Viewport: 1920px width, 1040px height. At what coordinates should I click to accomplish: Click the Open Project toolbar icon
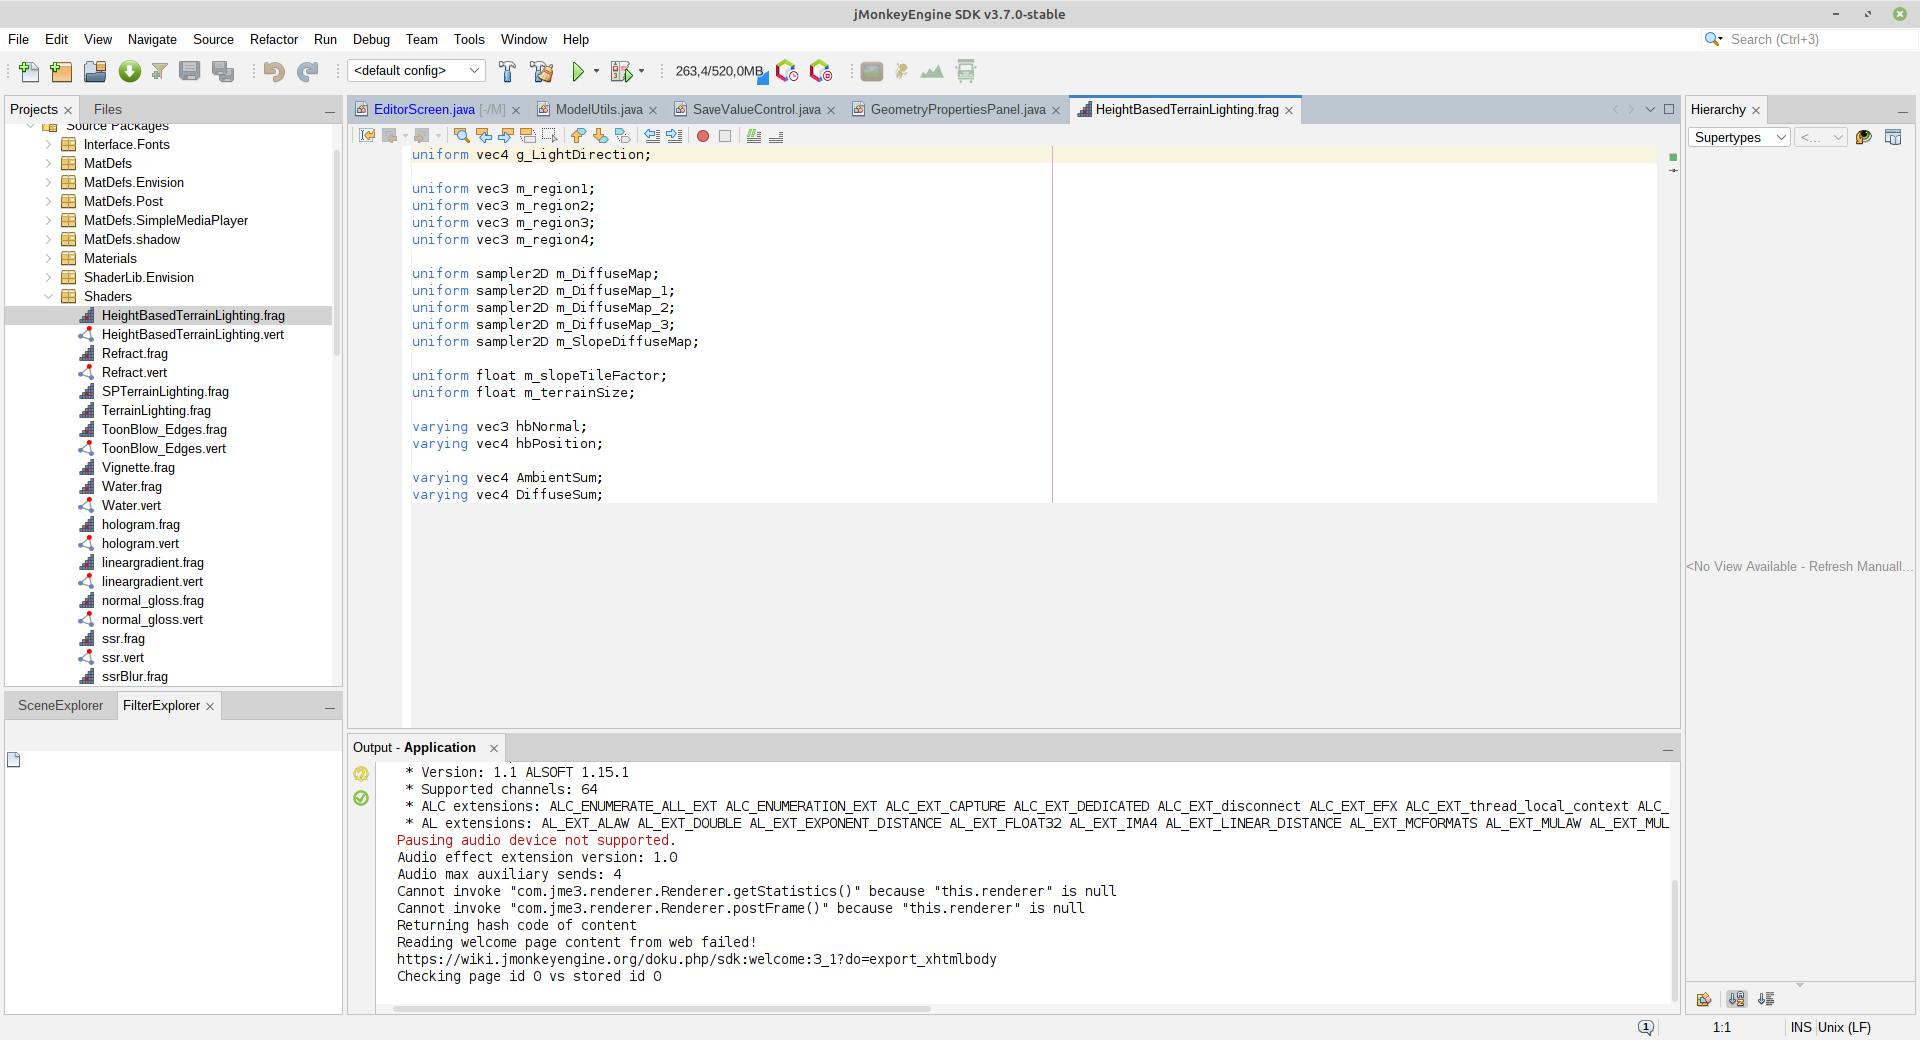pos(95,71)
